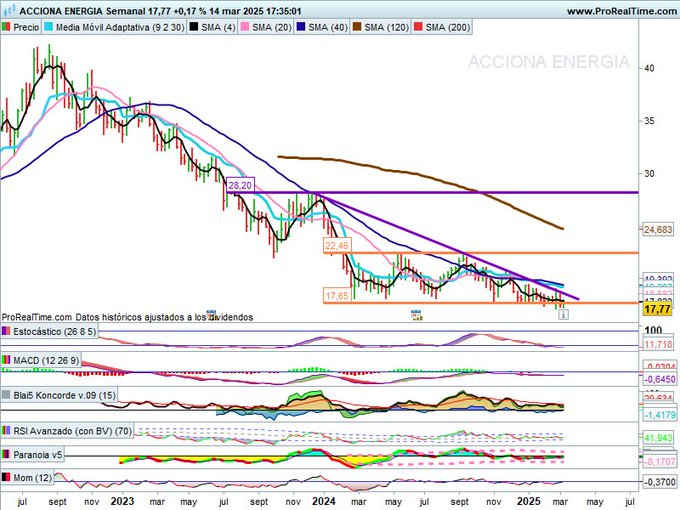Click the -1,4179 Koncorde value label
This screenshot has width=680, height=510.
[x=660, y=415]
